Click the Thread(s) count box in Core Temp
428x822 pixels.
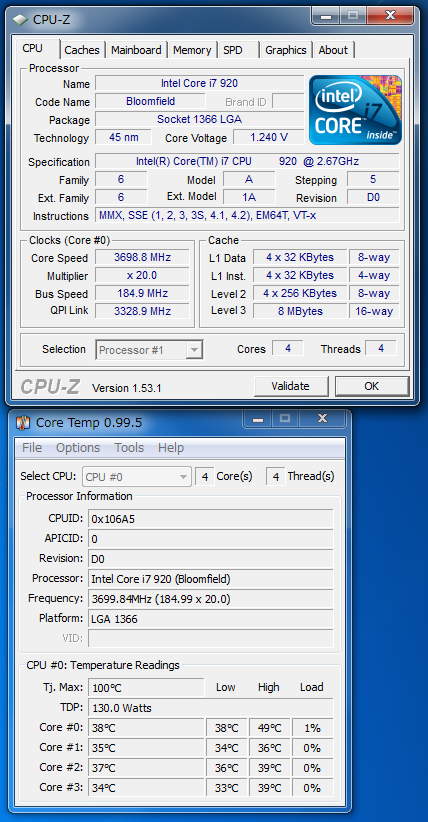275,477
